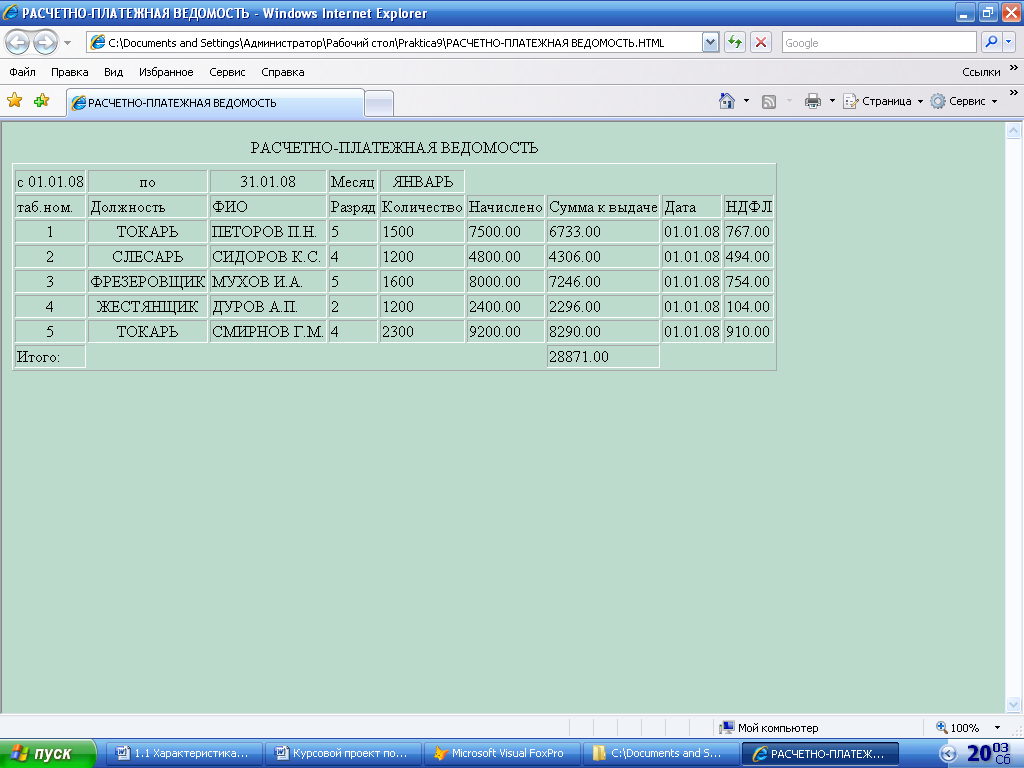Click vertical scrollbar down arrow

point(1013,704)
